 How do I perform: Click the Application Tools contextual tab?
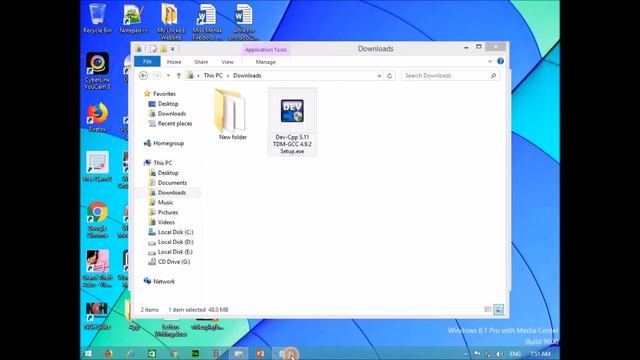266,50
